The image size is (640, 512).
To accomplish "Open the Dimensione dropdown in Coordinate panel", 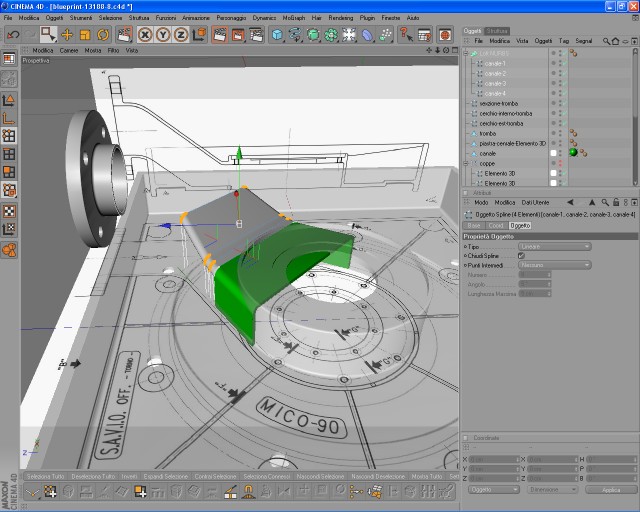I will pyautogui.click(x=552, y=490).
